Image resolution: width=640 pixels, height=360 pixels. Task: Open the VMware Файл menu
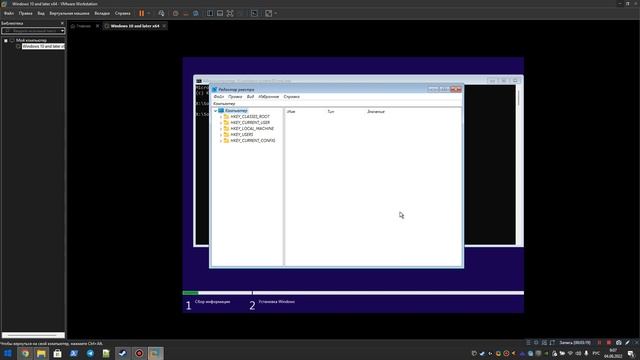click(9, 13)
